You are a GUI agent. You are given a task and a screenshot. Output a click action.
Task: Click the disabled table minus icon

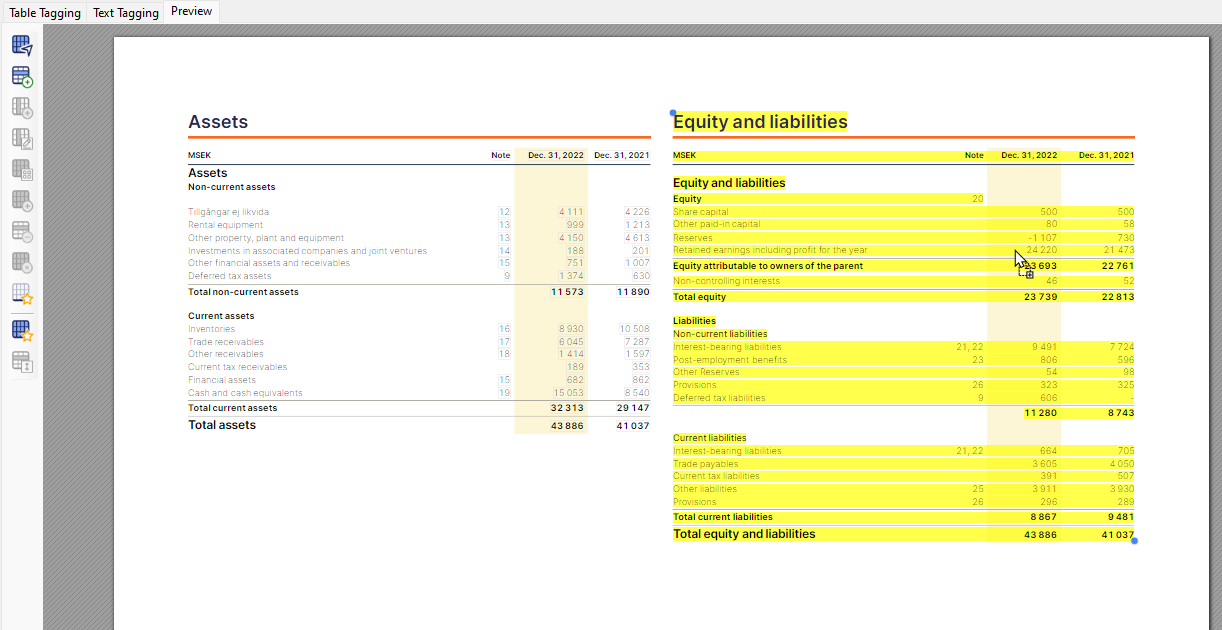pos(22,232)
